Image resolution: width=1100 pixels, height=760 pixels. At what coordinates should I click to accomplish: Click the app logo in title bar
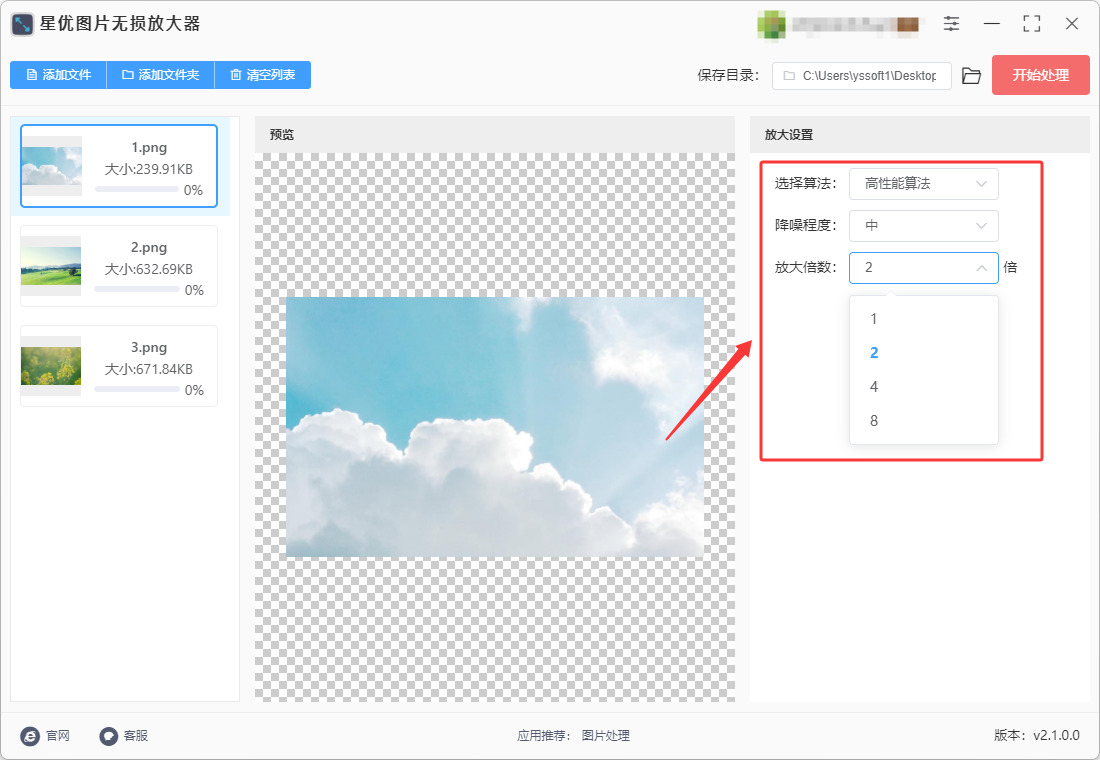[x=22, y=24]
